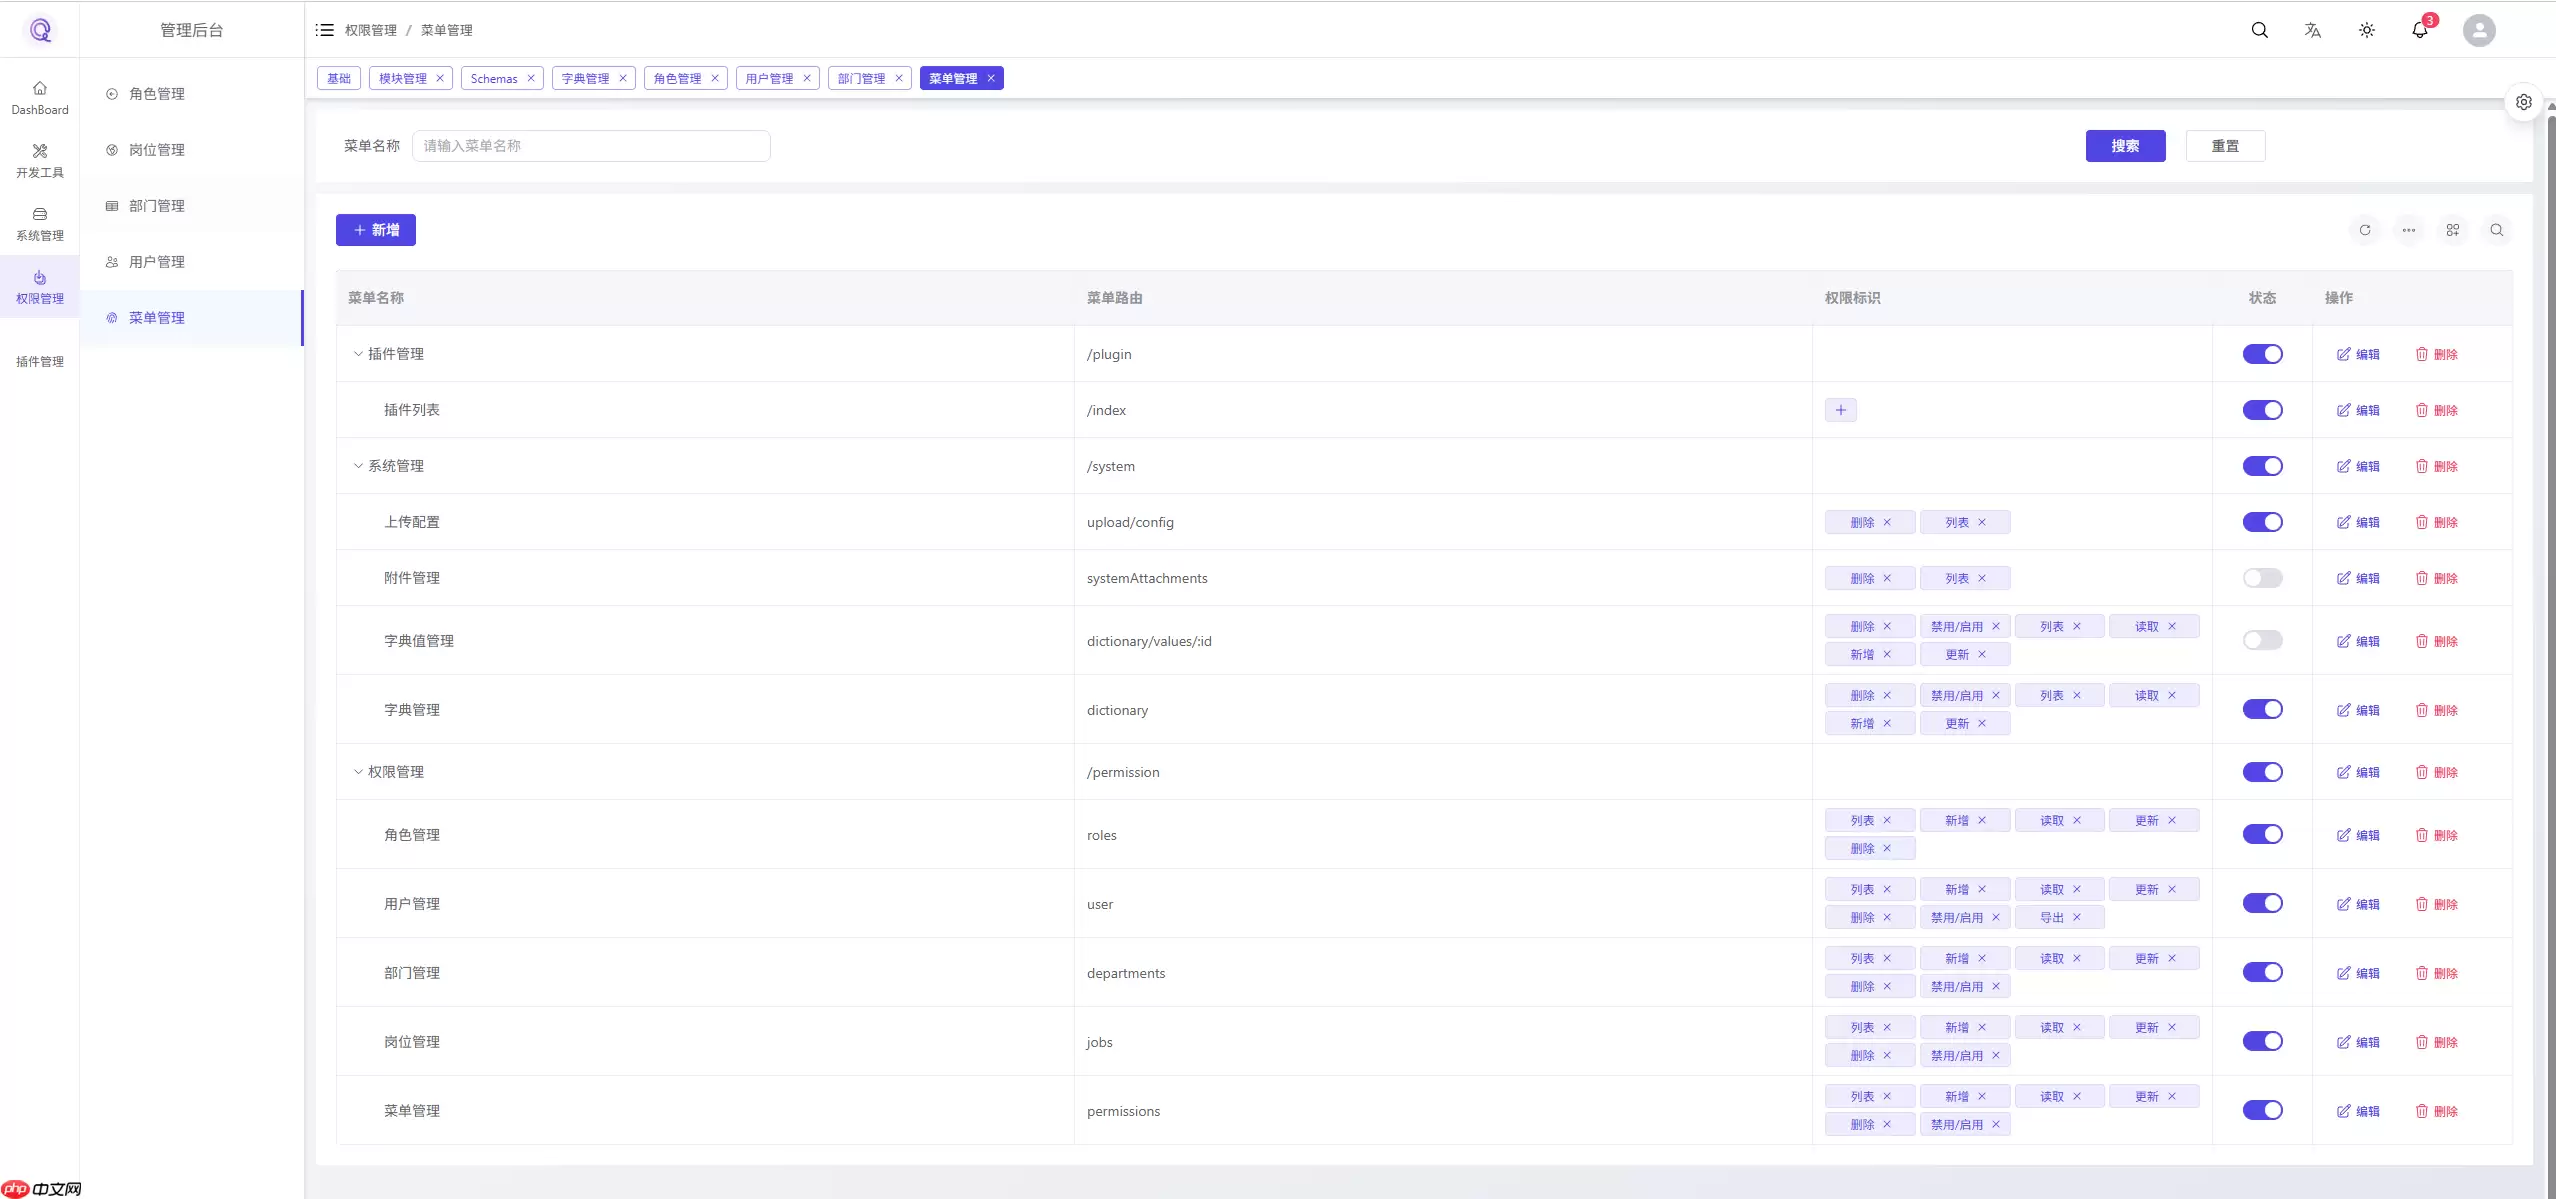Open column display grid icon
The height and width of the screenshot is (1199, 2556).
pyautogui.click(x=2453, y=230)
